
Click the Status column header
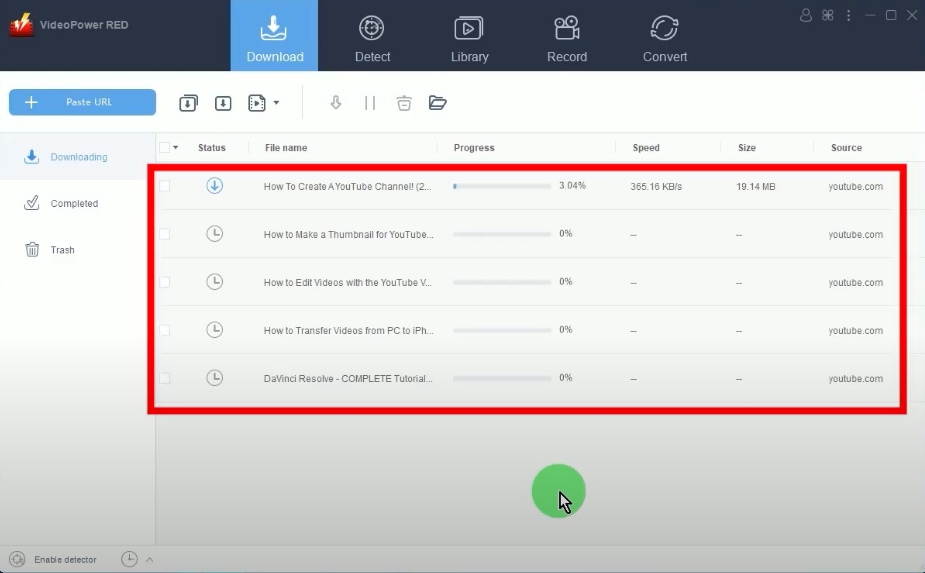[212, 148]
